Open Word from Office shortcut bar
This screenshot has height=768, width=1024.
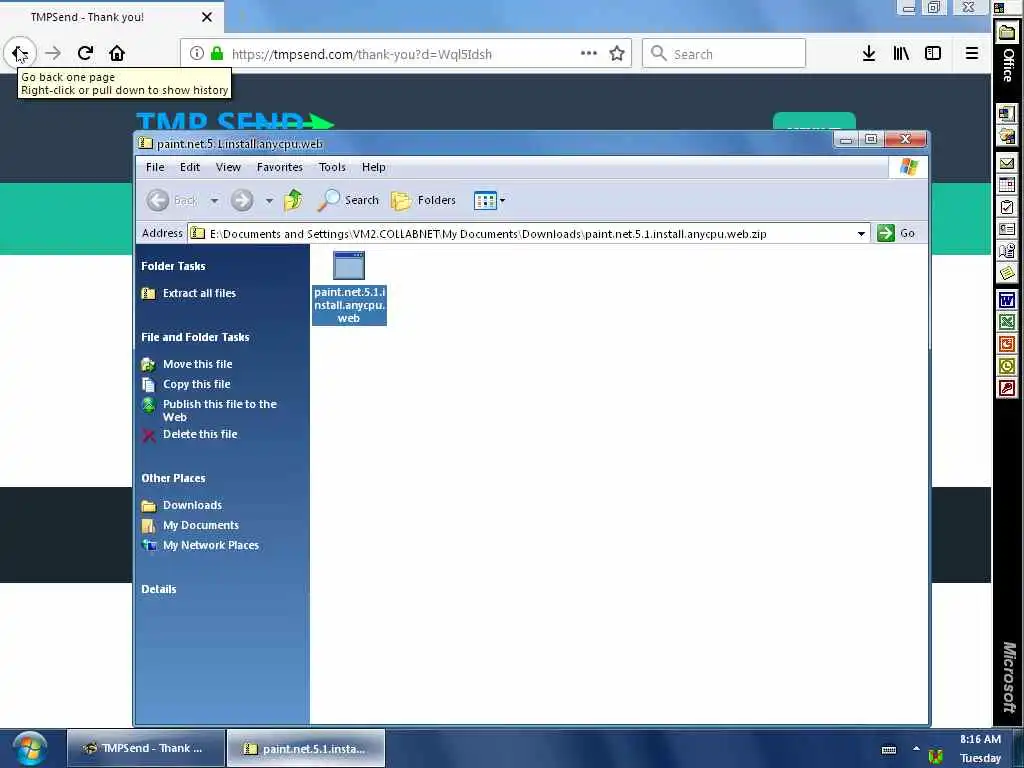tap(1006, 300)
